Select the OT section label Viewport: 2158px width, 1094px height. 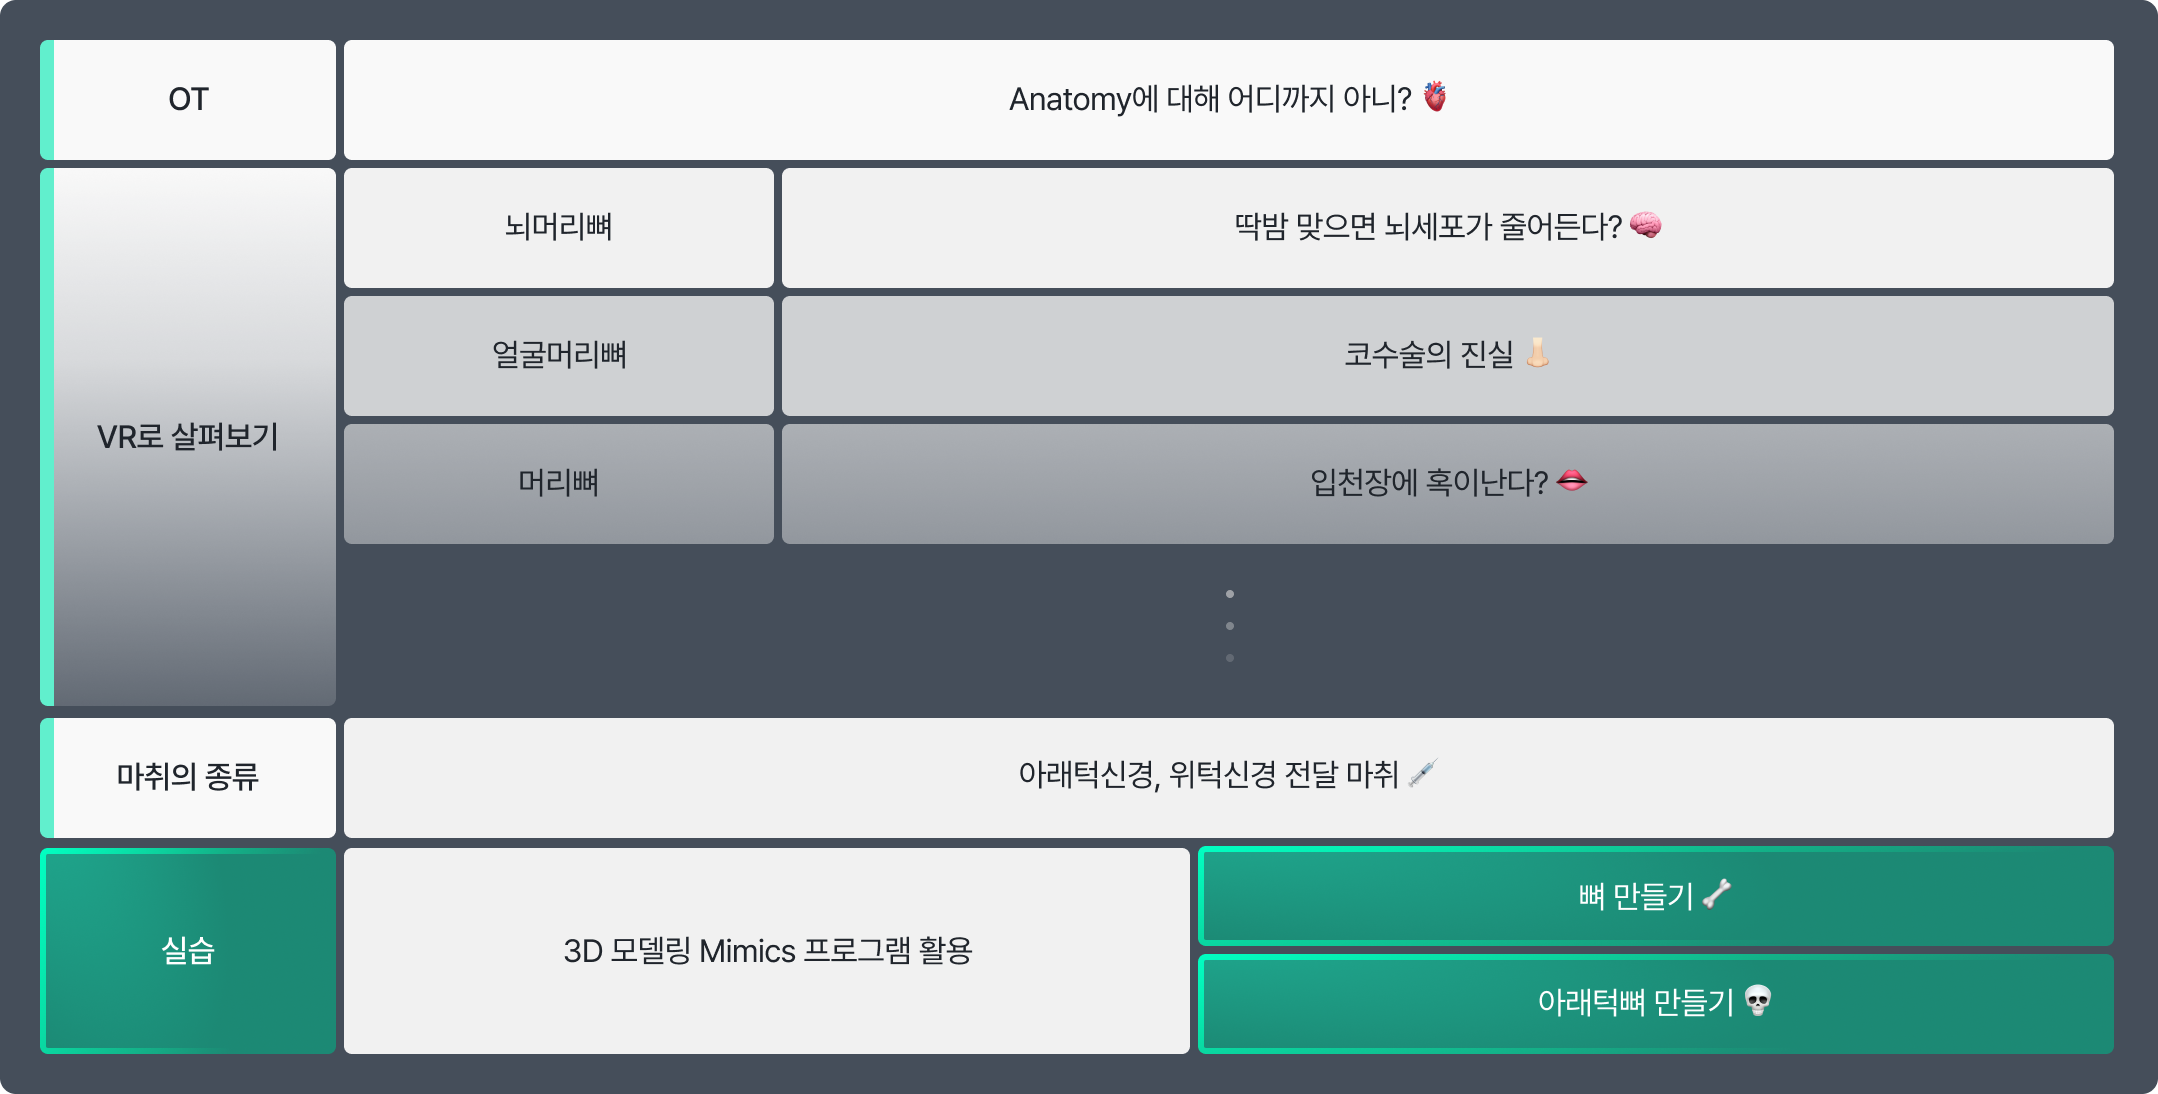pos(188,100)
